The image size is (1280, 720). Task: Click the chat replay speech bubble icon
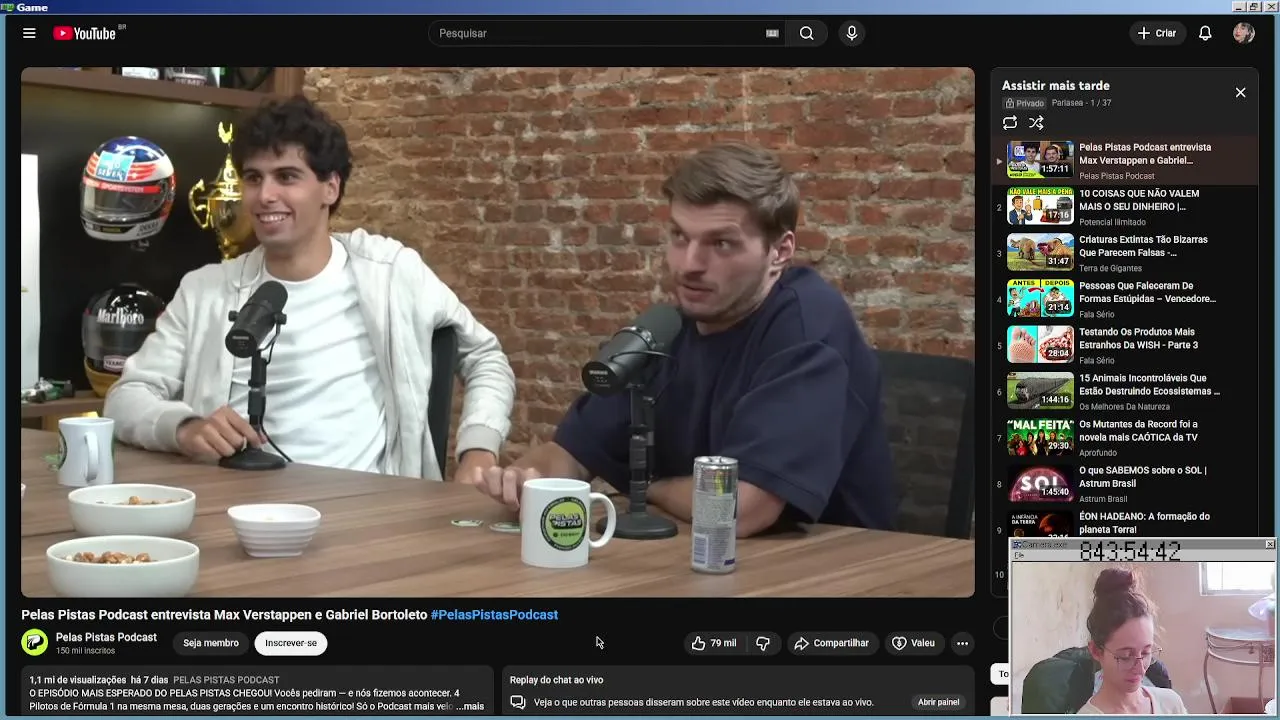click(518, 702)
